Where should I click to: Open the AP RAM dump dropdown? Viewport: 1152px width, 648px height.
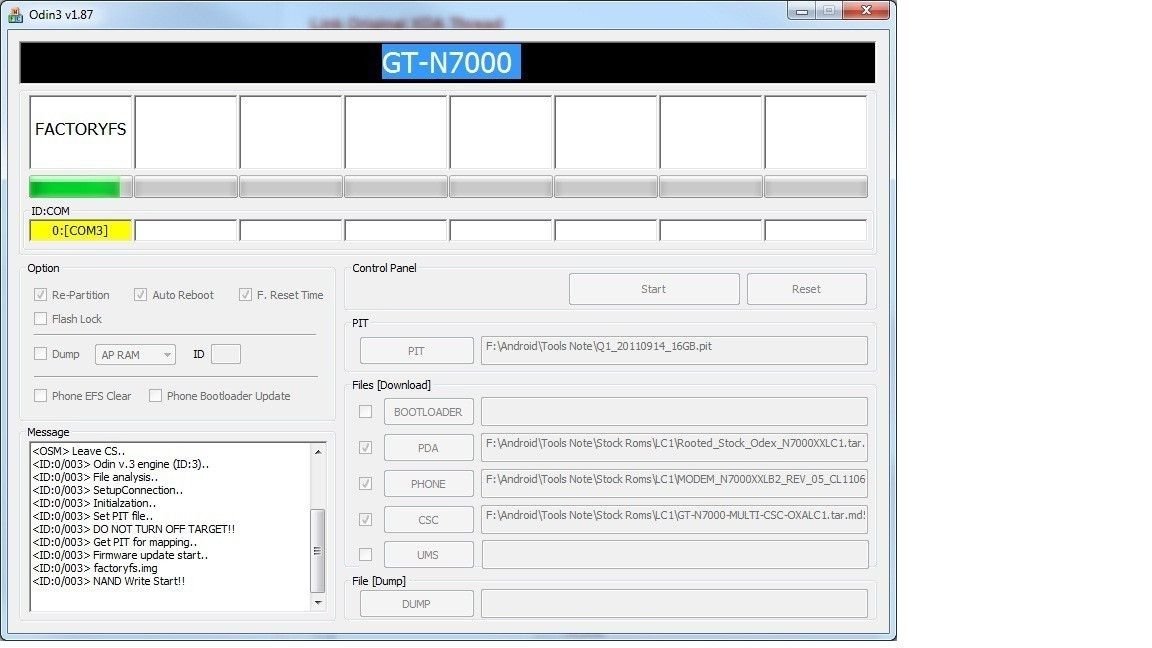coord(135,355)
